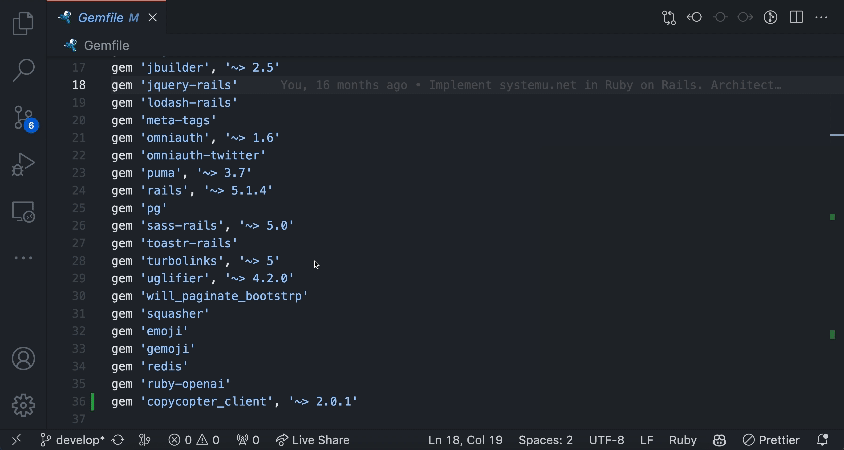Select the Gemfile editor tab

(x=99, y=17)
